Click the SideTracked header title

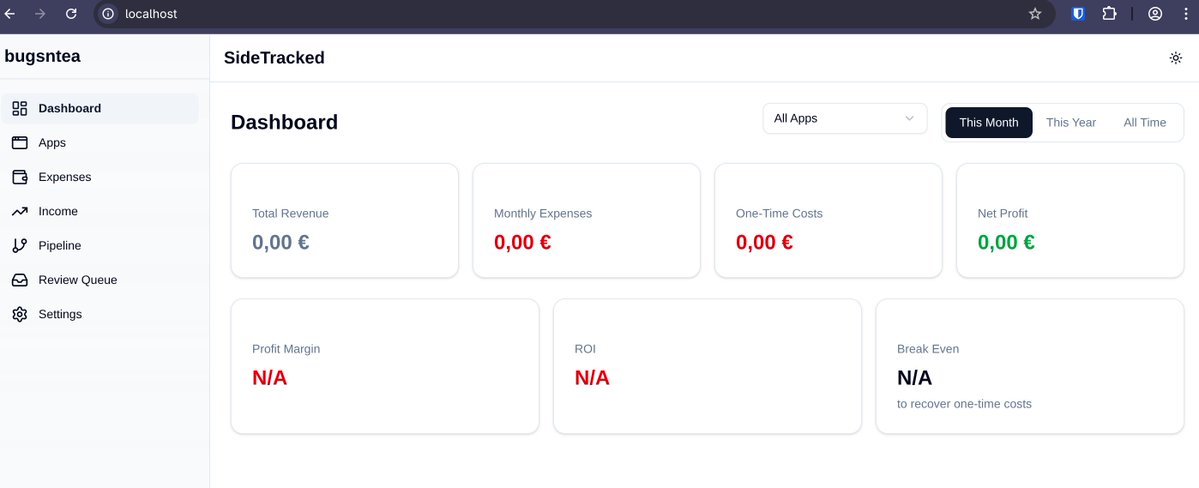[274, 57]
